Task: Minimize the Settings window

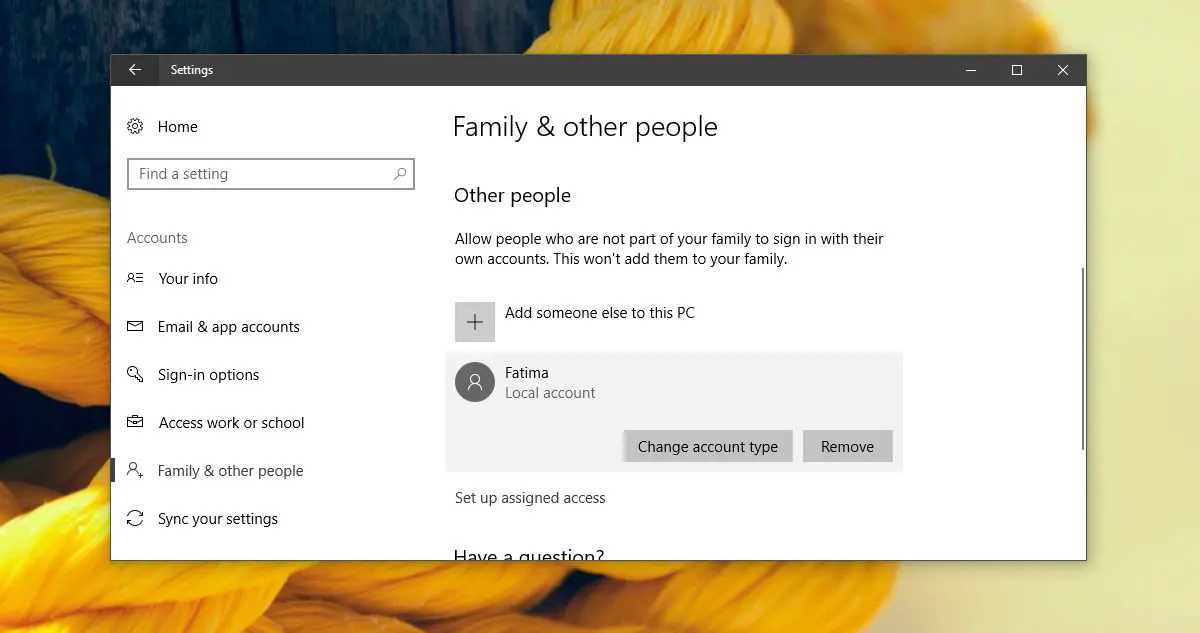Action: pos(971,70)
